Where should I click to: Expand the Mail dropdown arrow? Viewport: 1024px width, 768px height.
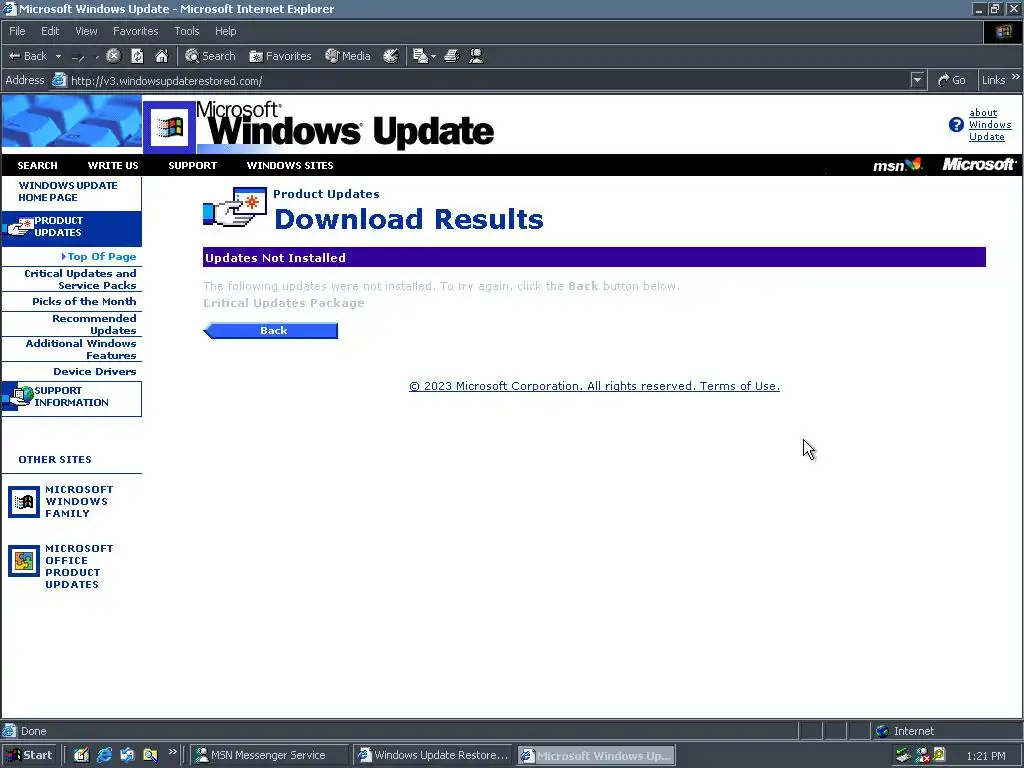click(x=434, y=57)
